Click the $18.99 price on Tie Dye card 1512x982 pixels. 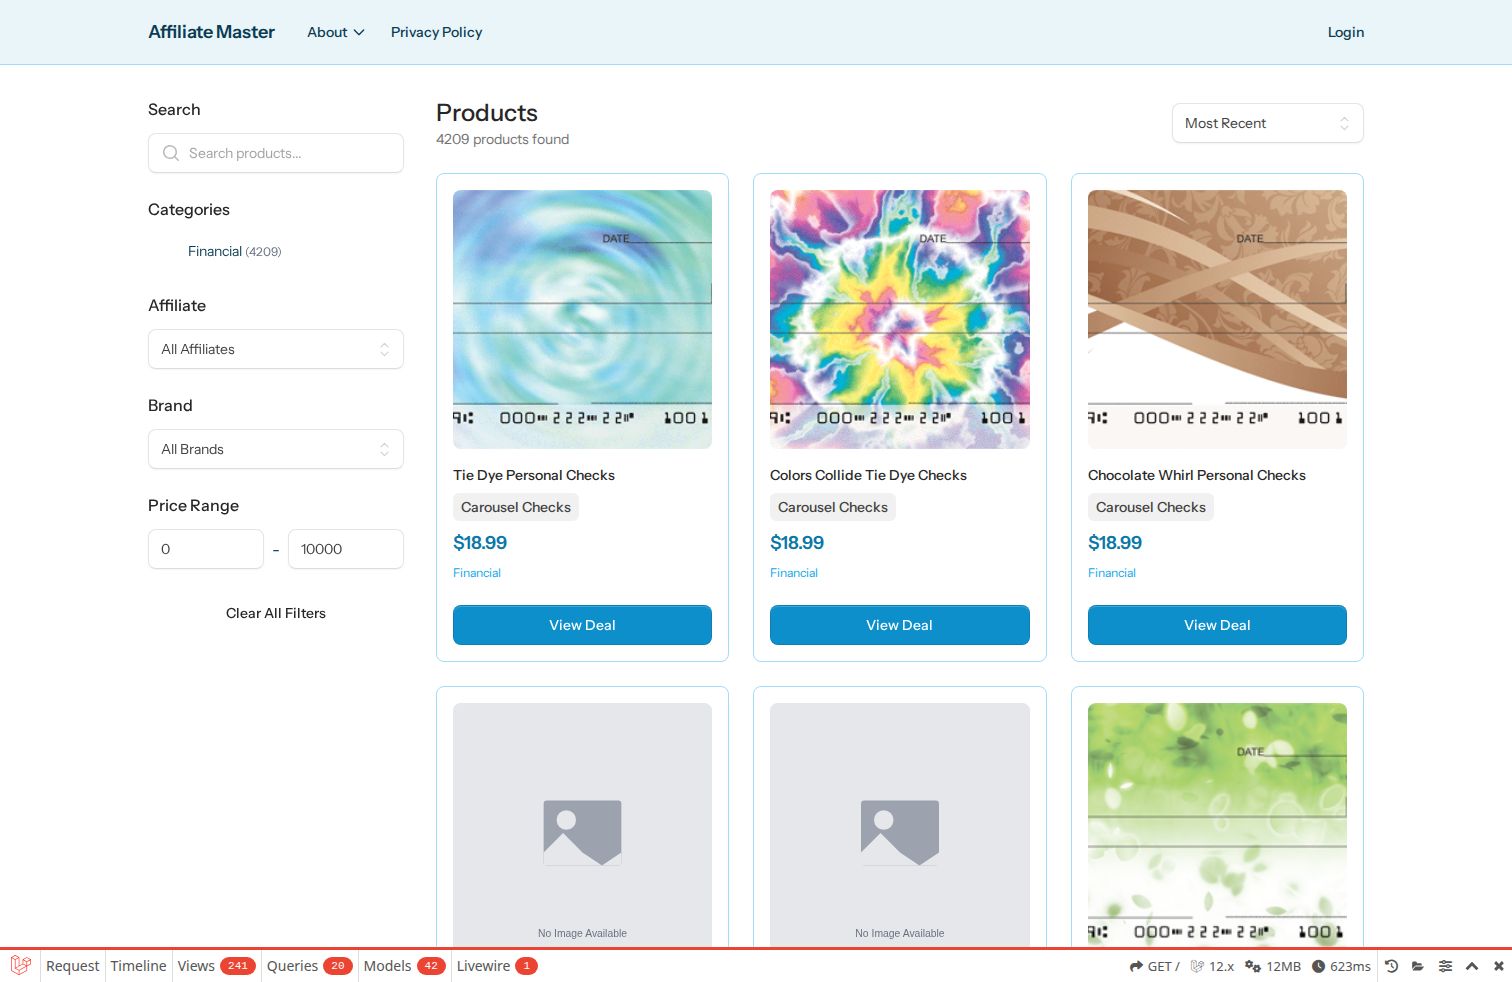[480, 543]
